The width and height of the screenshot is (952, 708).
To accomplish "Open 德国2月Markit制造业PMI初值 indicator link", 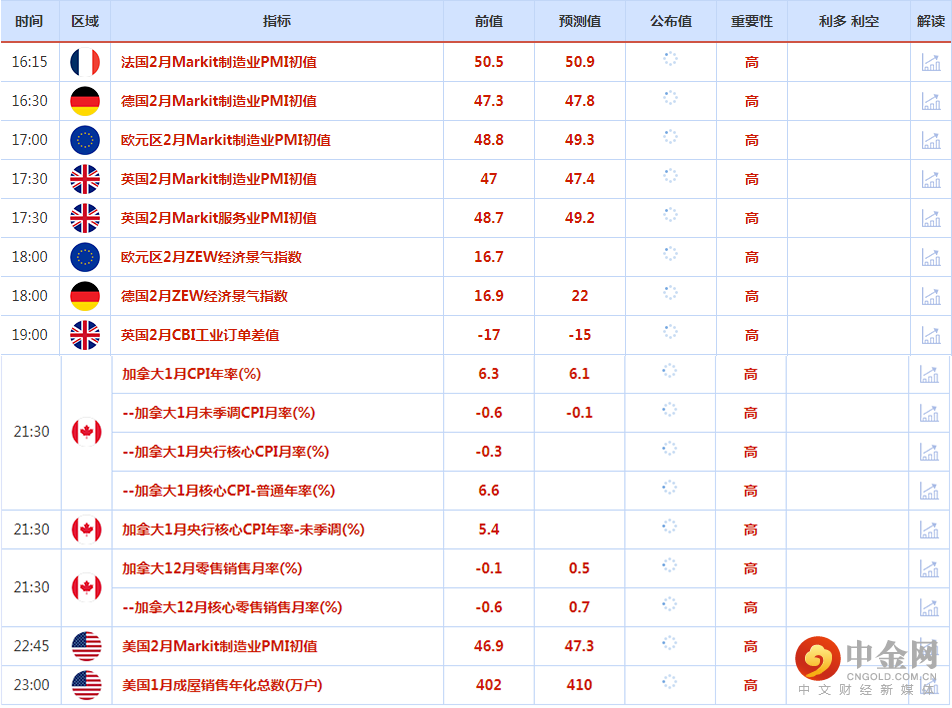I will 219,101.
